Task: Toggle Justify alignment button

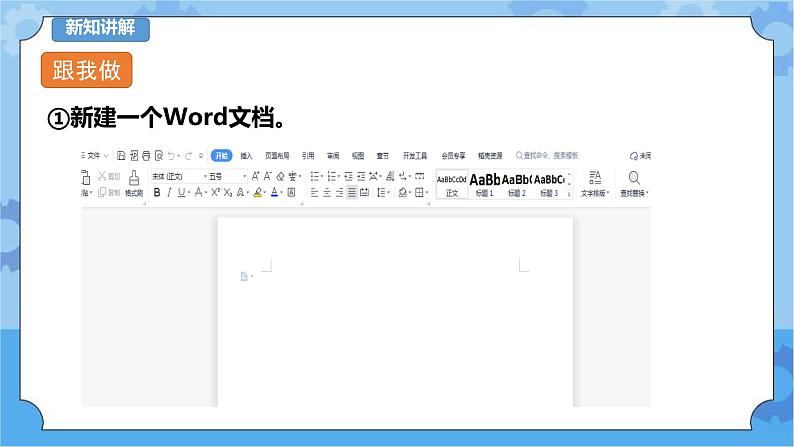Action: click(x=351, y=192)
